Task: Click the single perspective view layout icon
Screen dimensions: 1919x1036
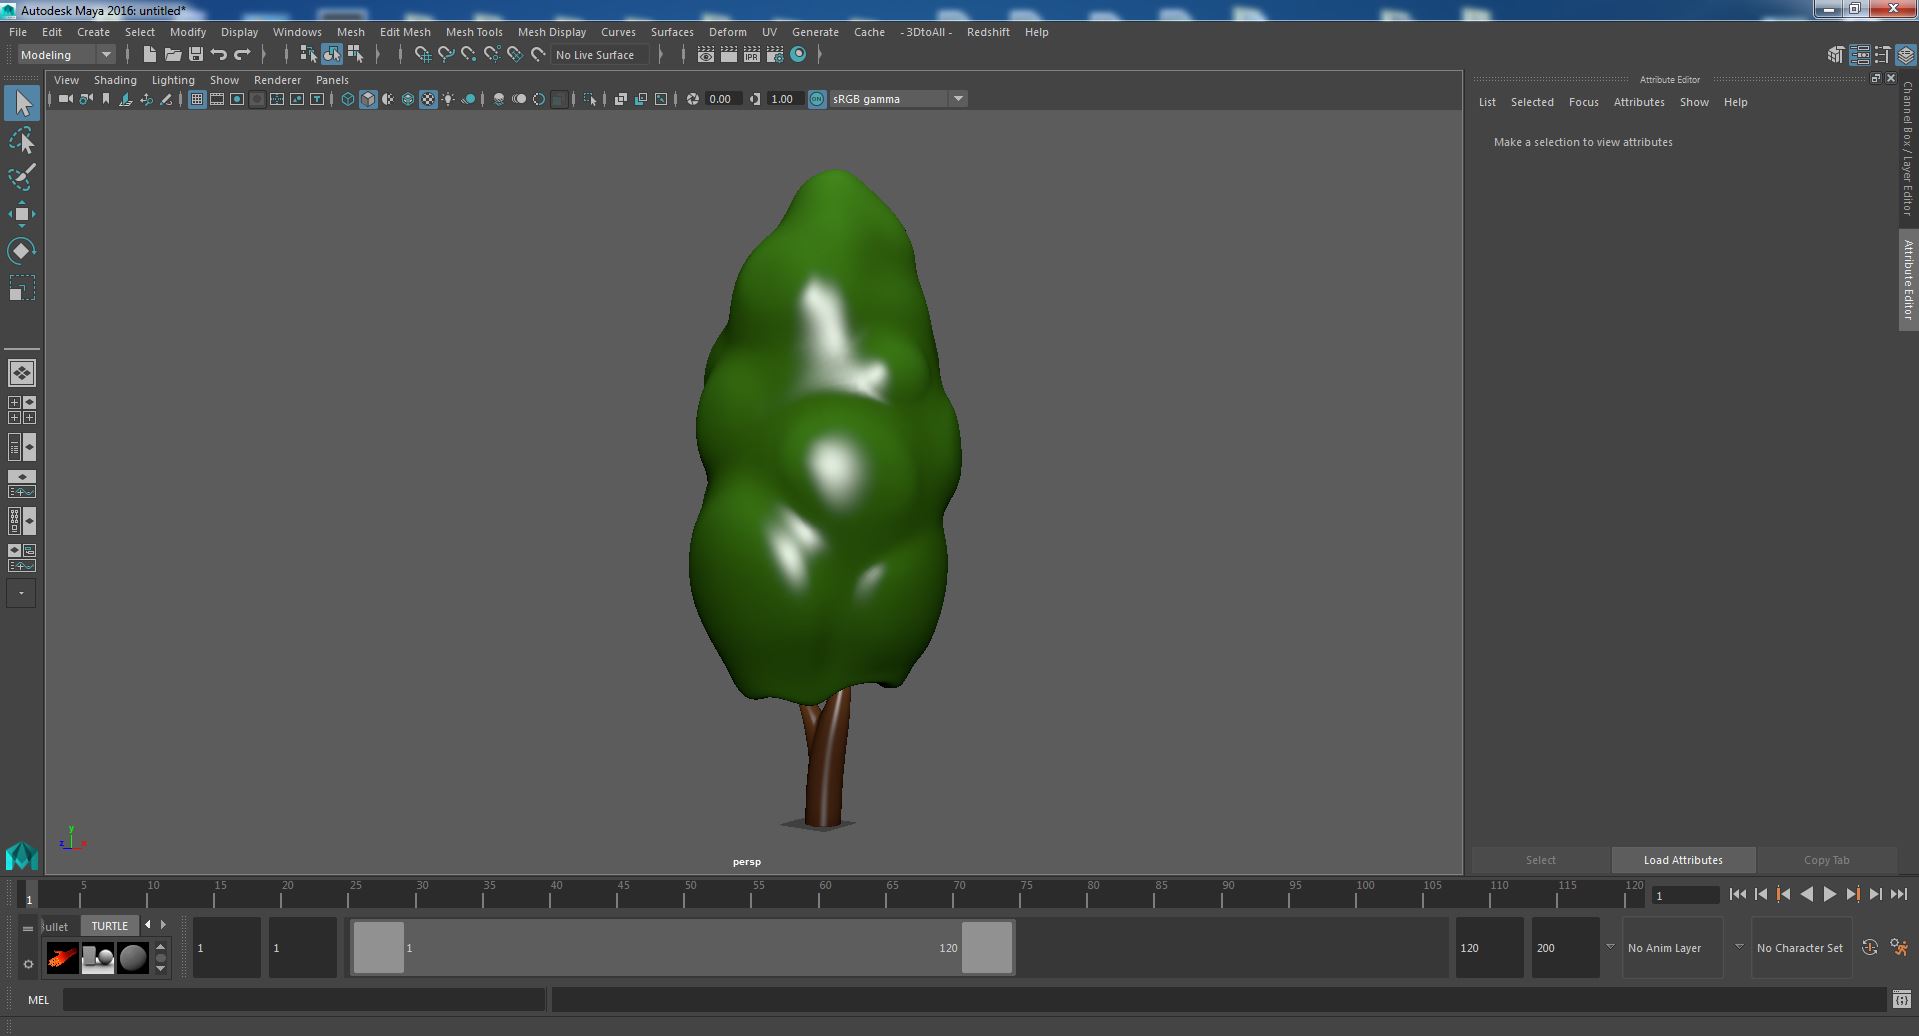Action: 21,373
